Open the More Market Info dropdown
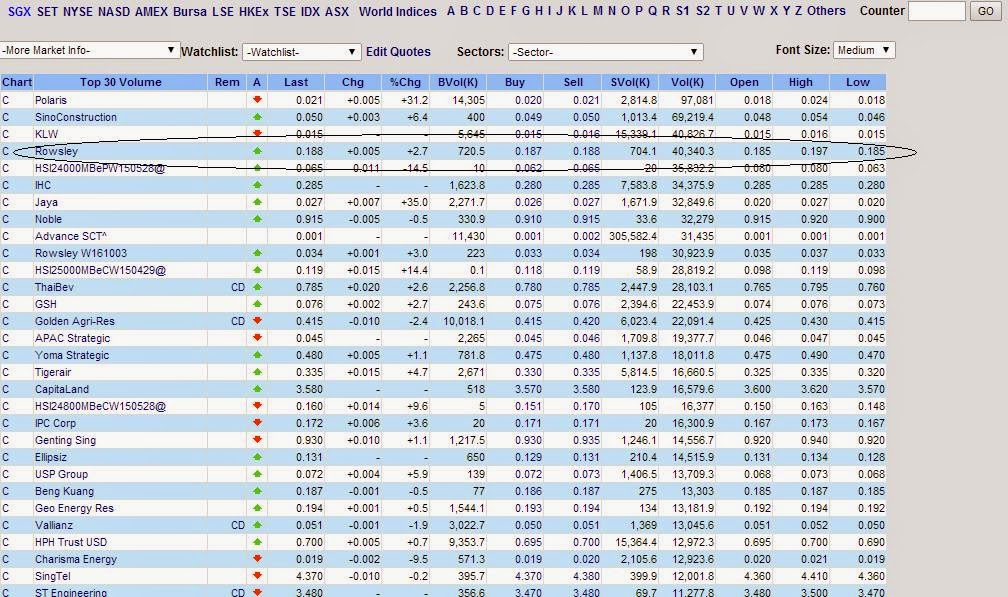 pos(89,50)
